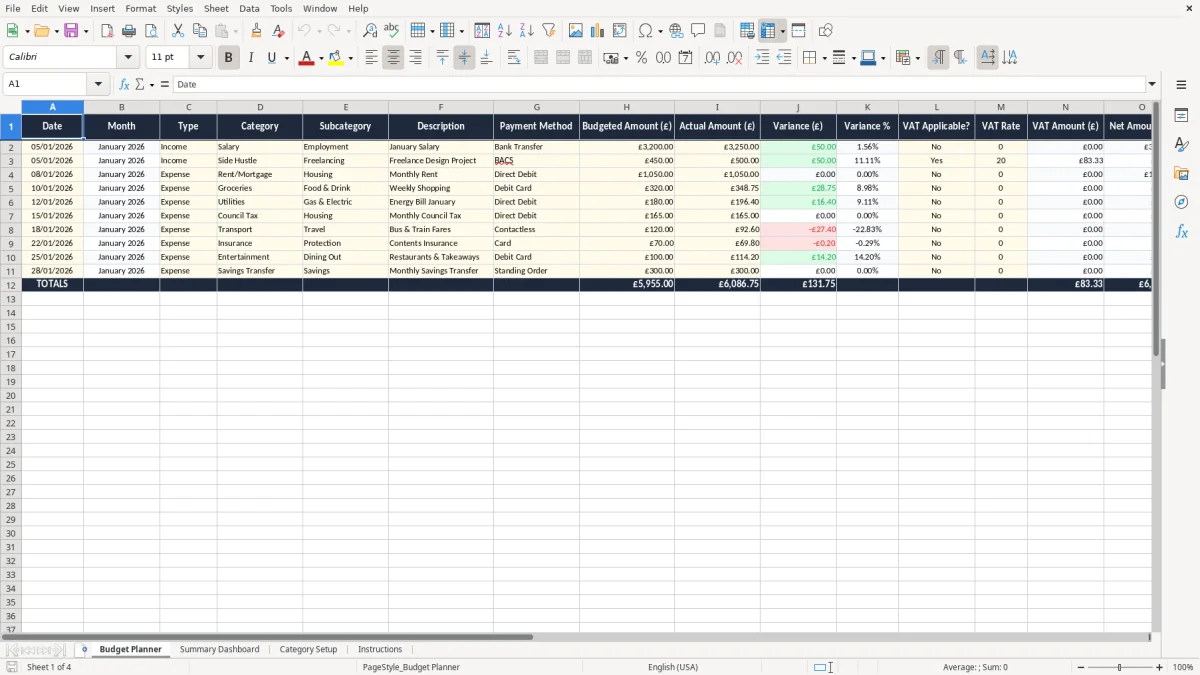
Task: Expand Open document dropdown arrow
Action: point(56,31)
